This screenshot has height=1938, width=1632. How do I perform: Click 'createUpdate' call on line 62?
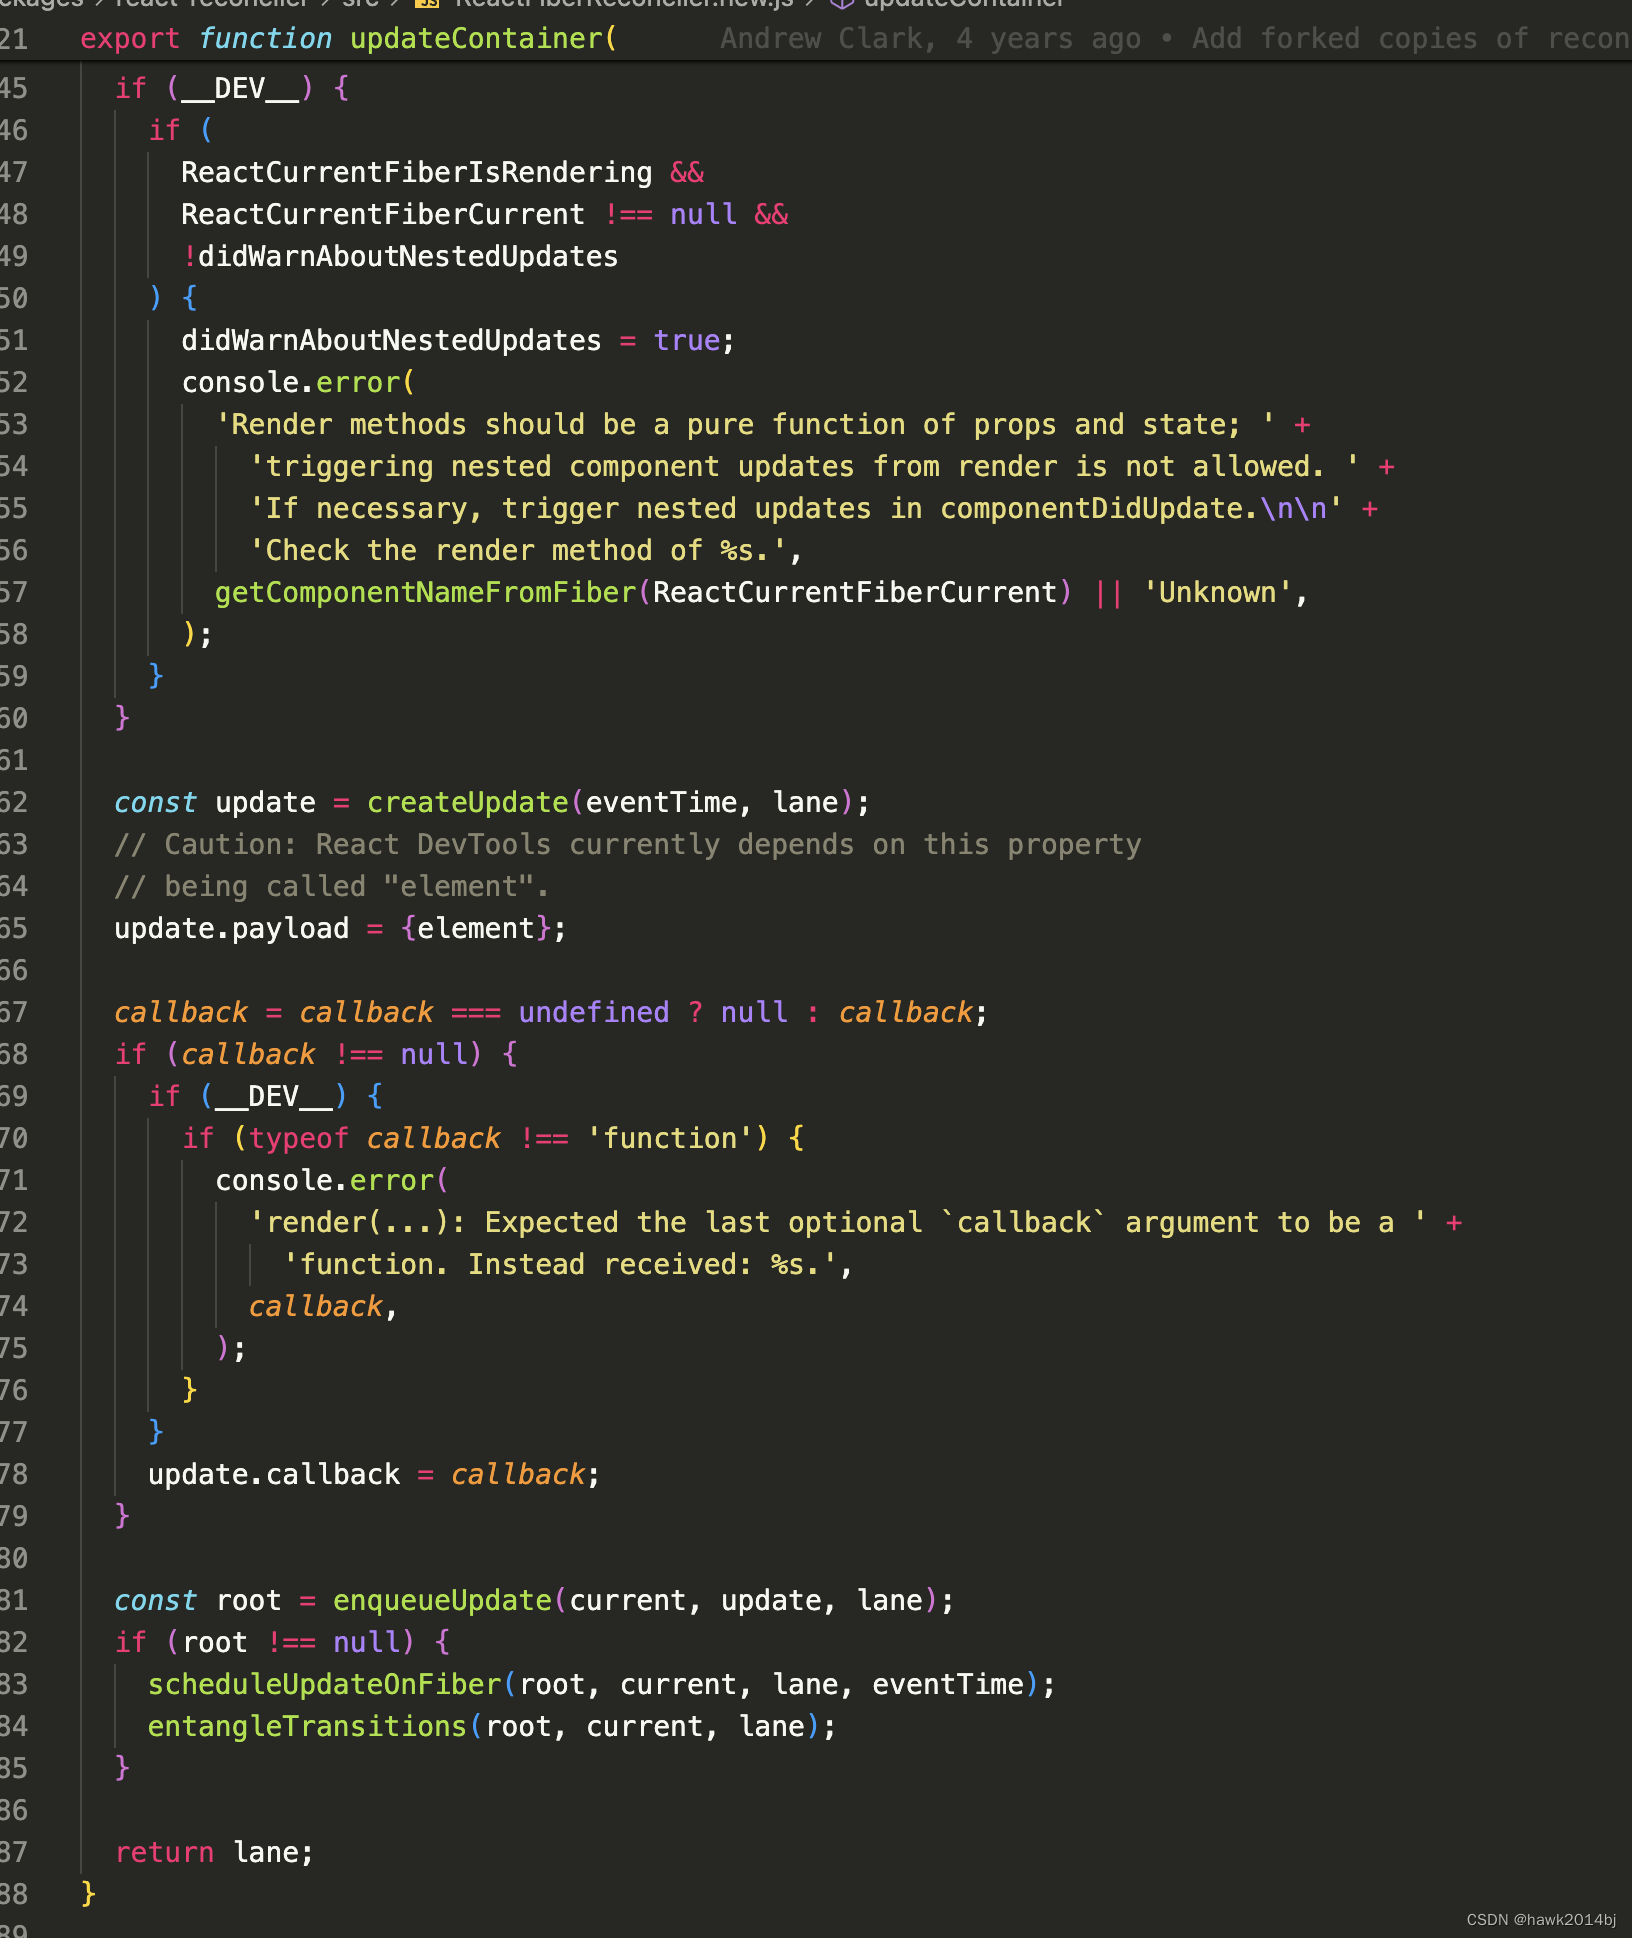[467, 802]
